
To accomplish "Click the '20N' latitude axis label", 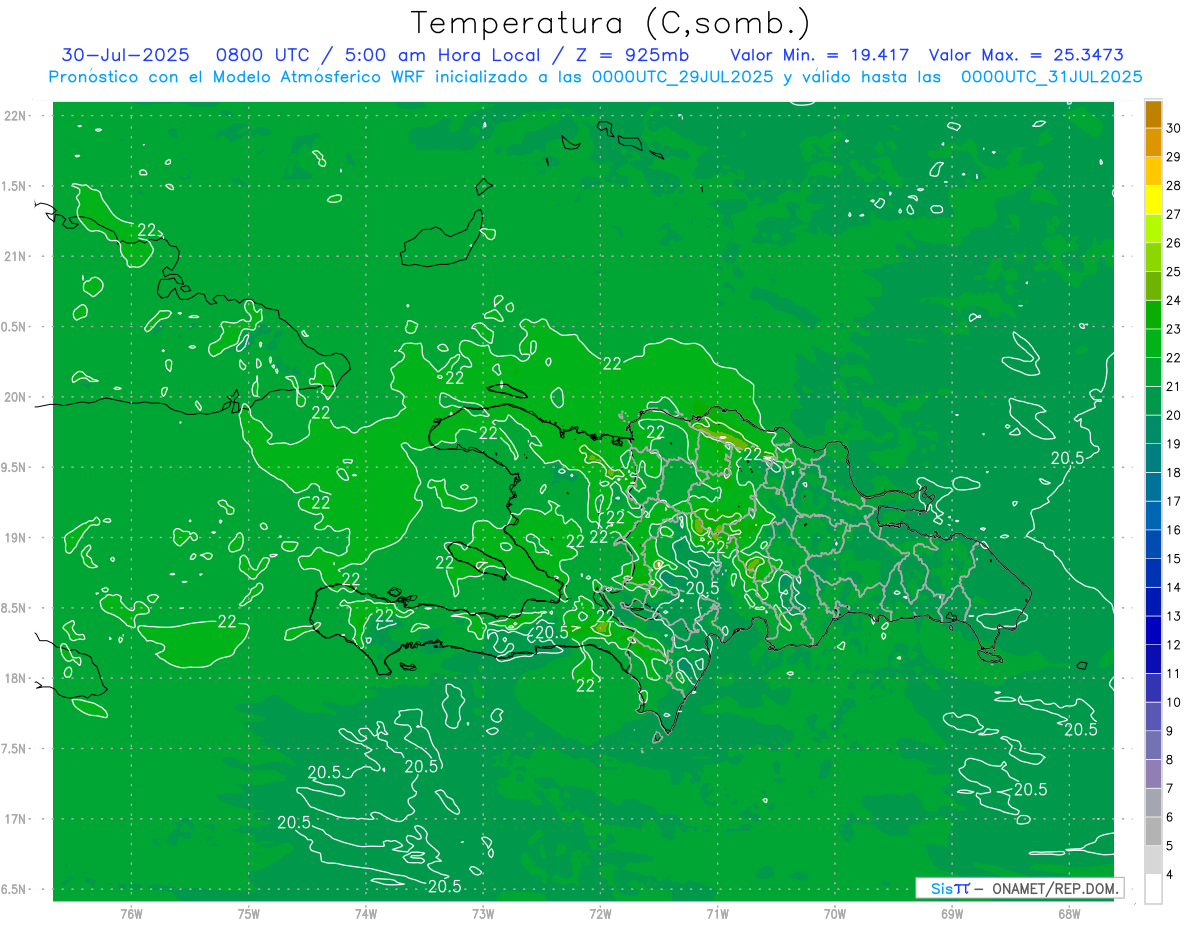I will click(14, 397).
